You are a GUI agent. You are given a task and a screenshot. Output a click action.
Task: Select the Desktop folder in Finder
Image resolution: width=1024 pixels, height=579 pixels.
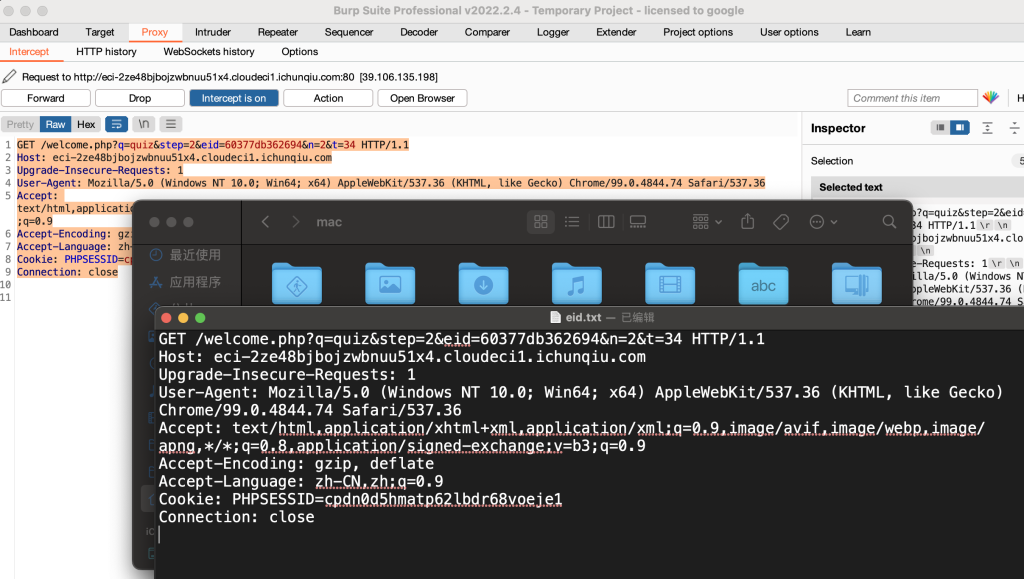point(857,284)
